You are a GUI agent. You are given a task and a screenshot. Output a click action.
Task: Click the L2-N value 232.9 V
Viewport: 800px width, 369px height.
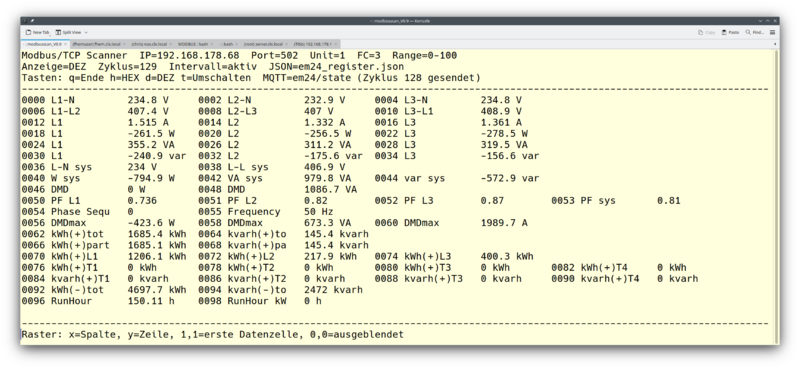pos(324,100)
